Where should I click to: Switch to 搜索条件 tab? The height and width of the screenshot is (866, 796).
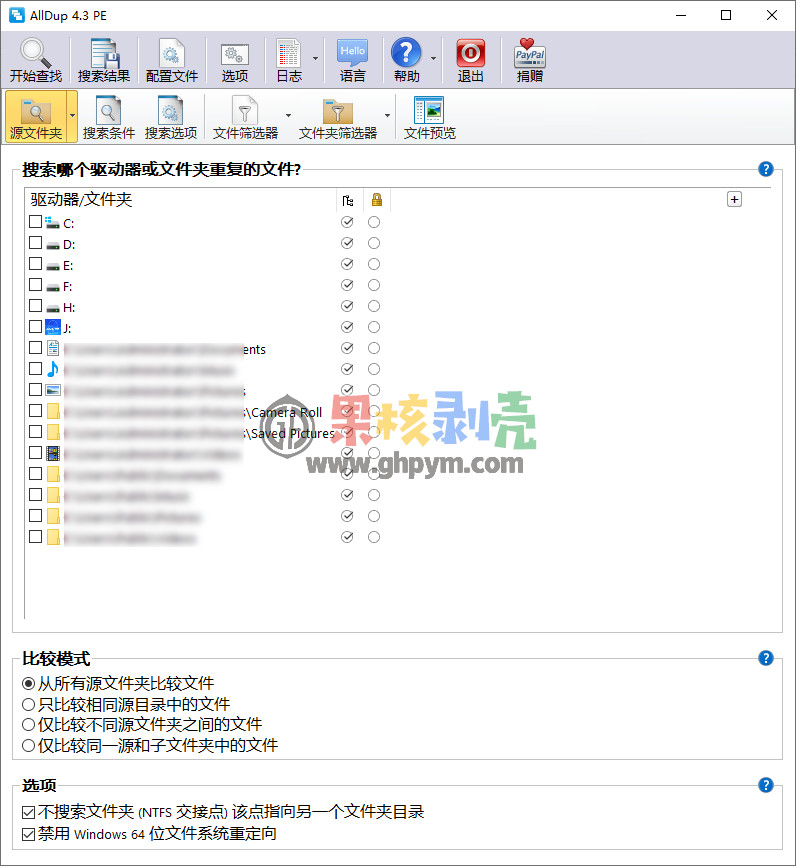tap(109, 117)
